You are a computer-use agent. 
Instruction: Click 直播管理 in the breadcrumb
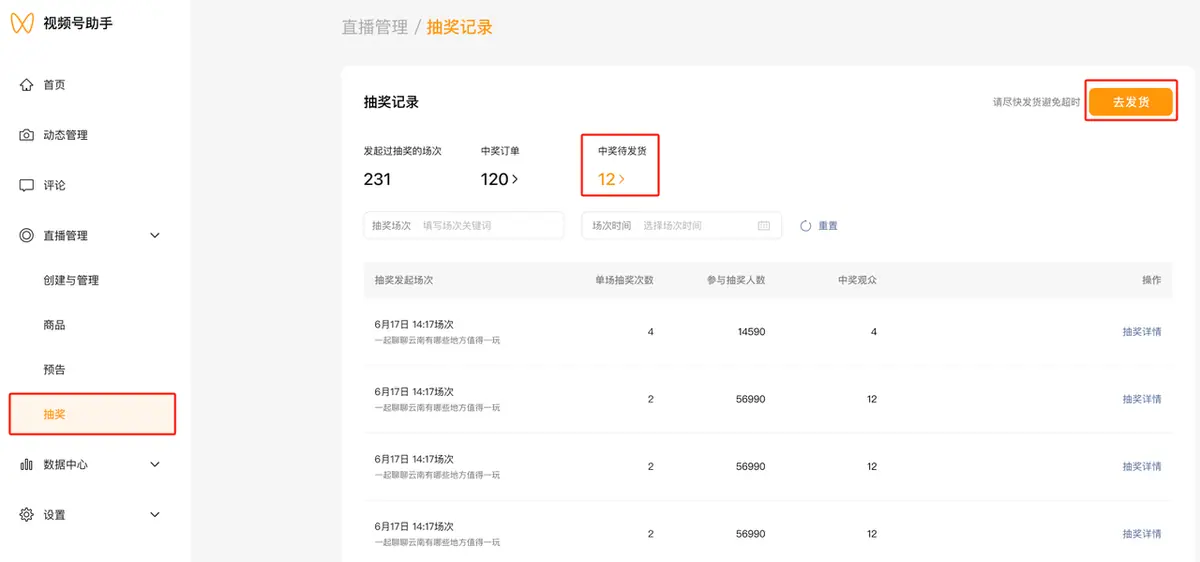[x=375, y=27]
